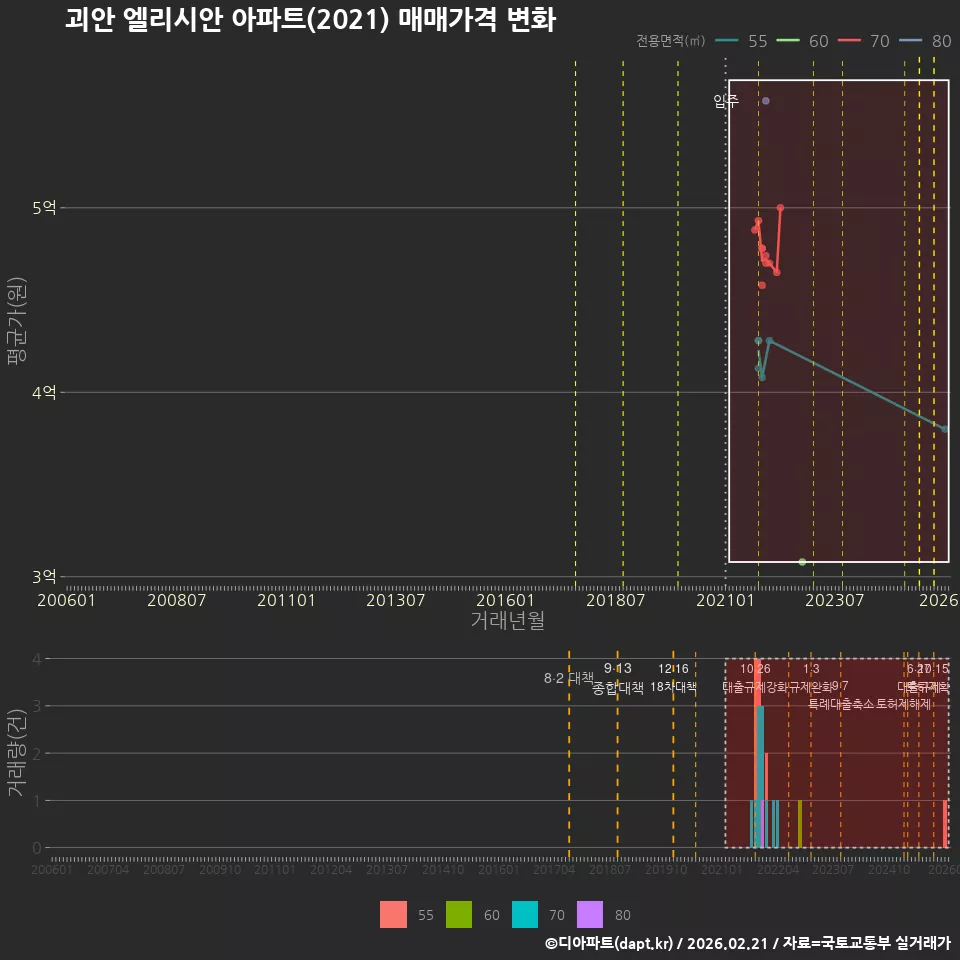
Task: Select the red data point at 5억 peak
Action: [780, 208]
